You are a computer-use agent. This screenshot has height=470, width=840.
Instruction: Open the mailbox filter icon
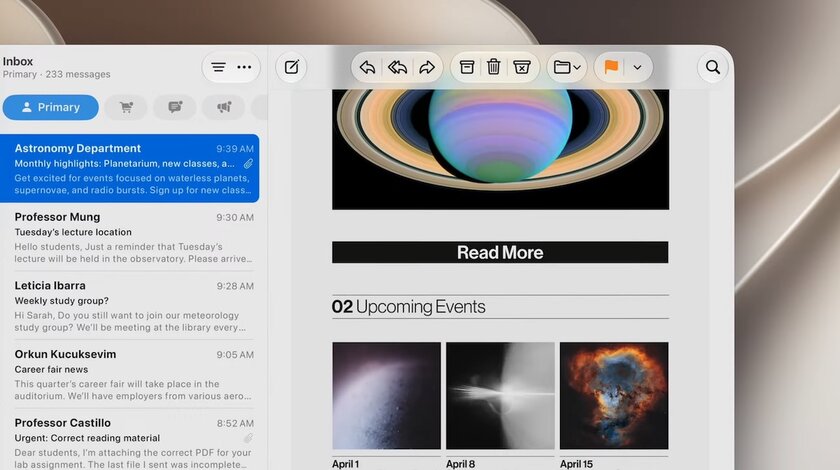pyautogui.click(x=218, y=67)
